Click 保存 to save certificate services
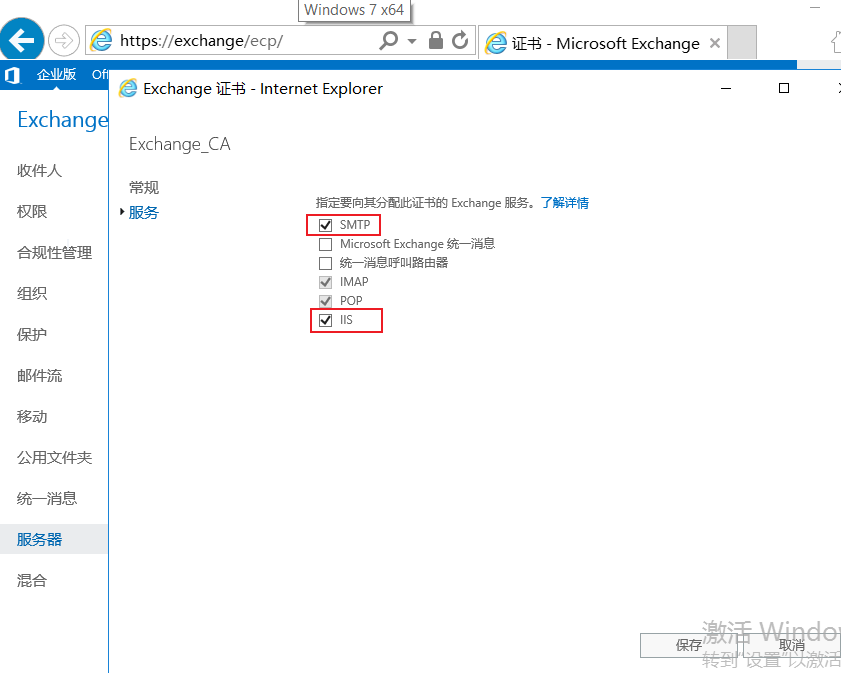 [688, 645]
